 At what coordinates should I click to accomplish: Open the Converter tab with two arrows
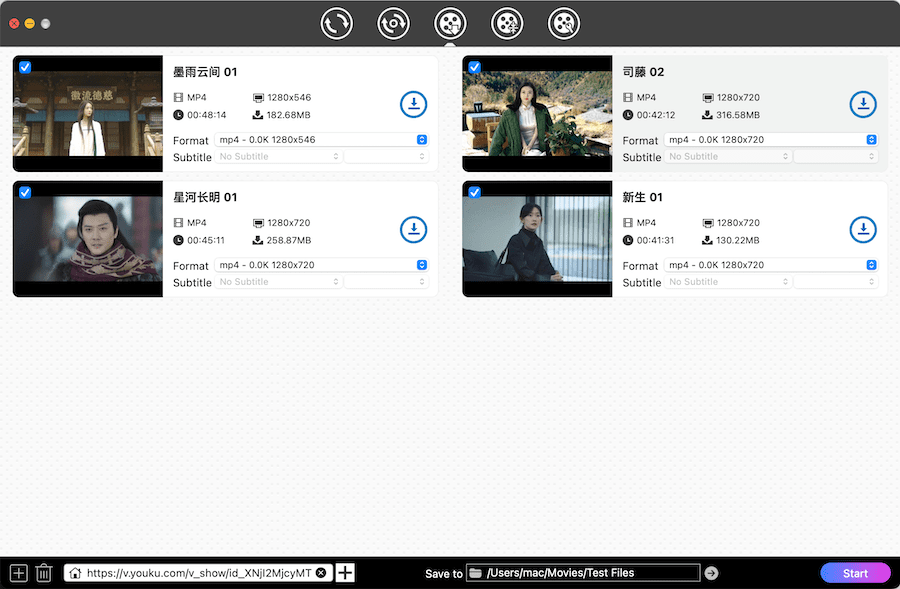click(x=336, y=24)
